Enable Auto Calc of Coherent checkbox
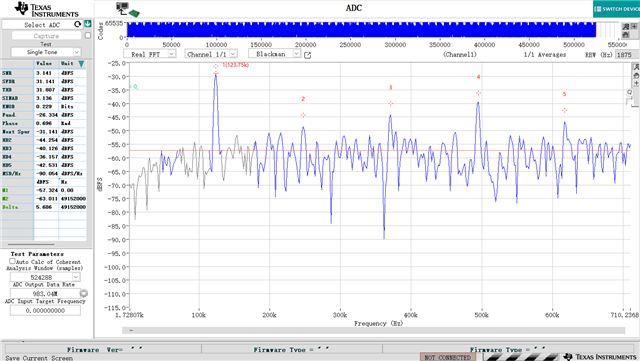This screenshot has width=640, height=361. [x=12, y=261]
